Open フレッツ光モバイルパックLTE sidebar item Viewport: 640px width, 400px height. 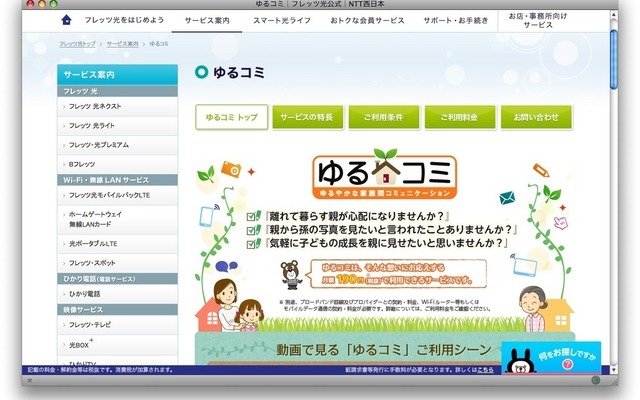[118, 196]
